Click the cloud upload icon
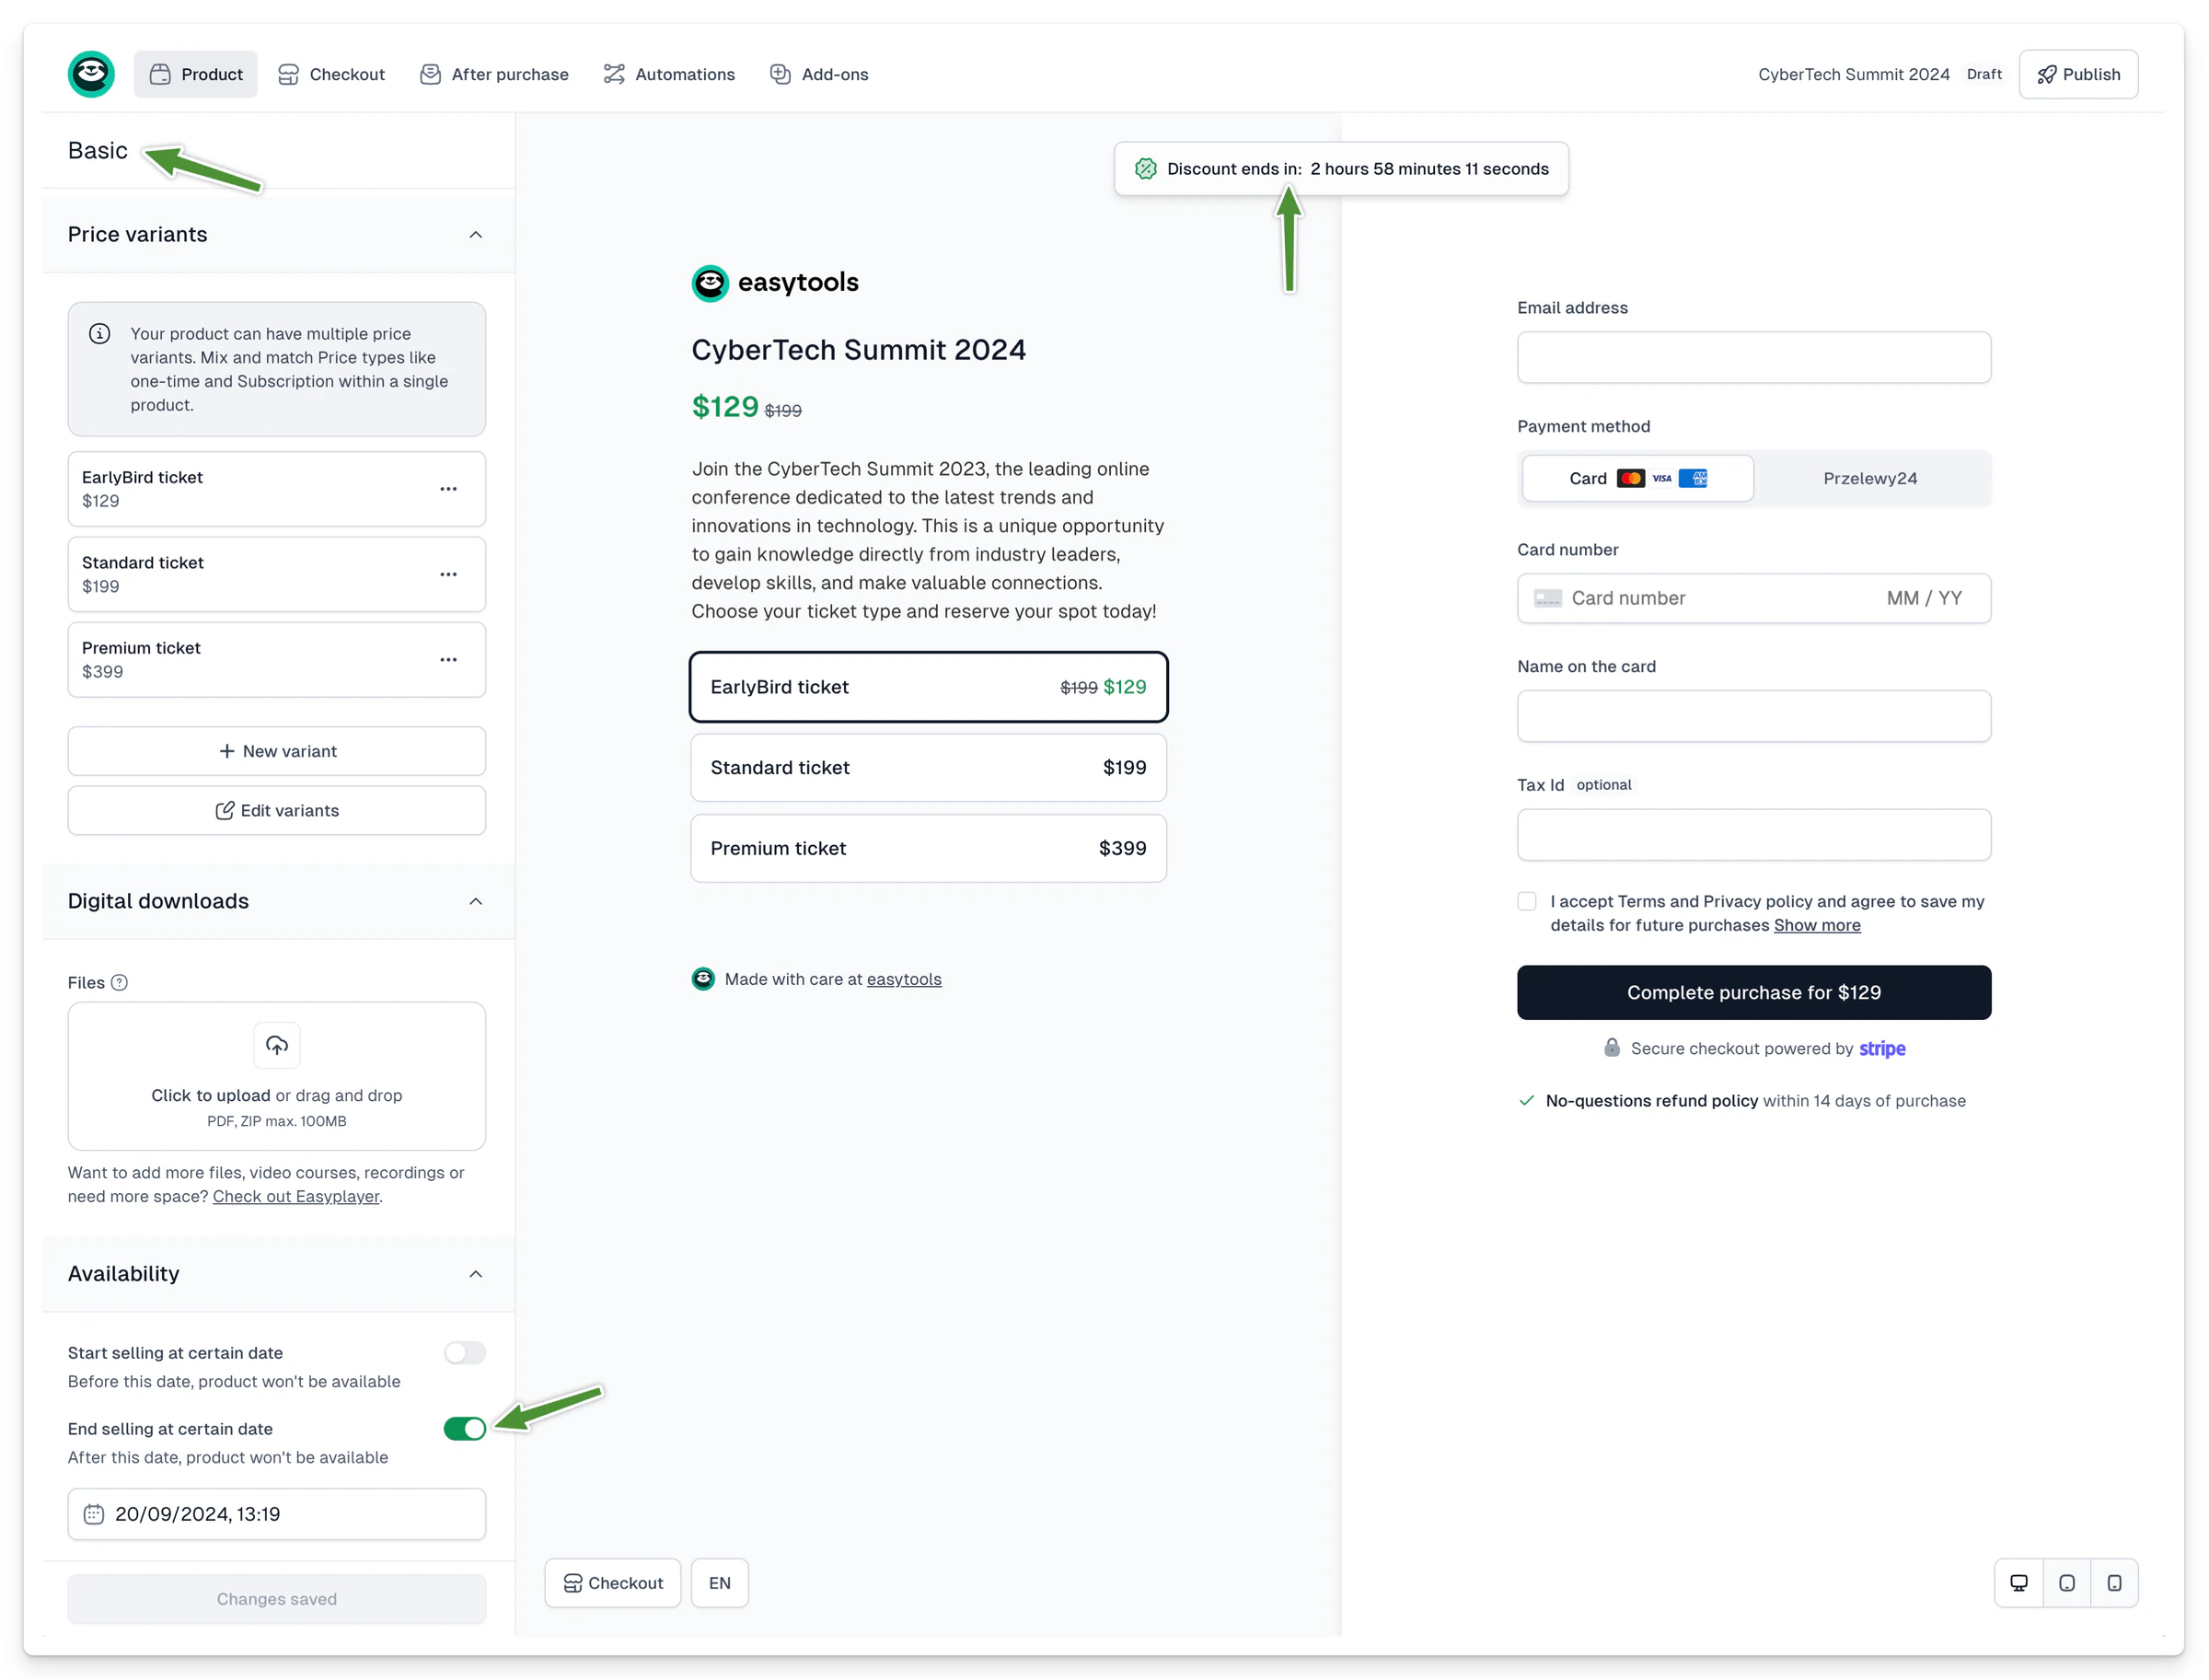The height and width of the screenshot is (1680, 2209). point(277,1045)
